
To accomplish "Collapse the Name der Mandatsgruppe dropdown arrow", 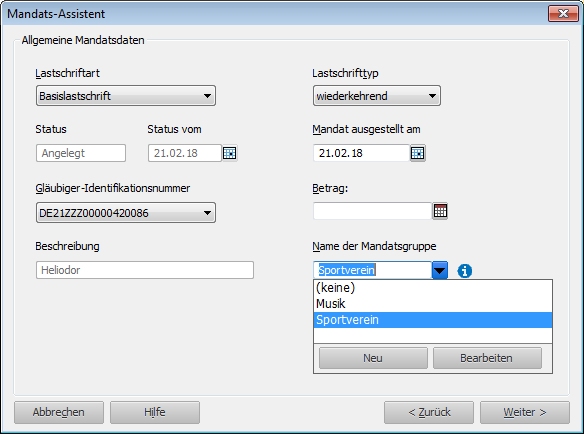I will pos(439,270).
